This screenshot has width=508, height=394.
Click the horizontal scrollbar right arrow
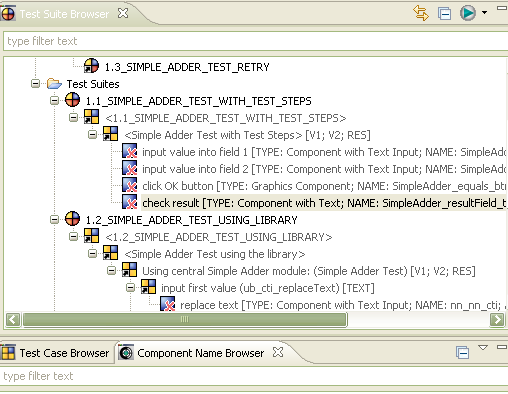pos(497,319)
